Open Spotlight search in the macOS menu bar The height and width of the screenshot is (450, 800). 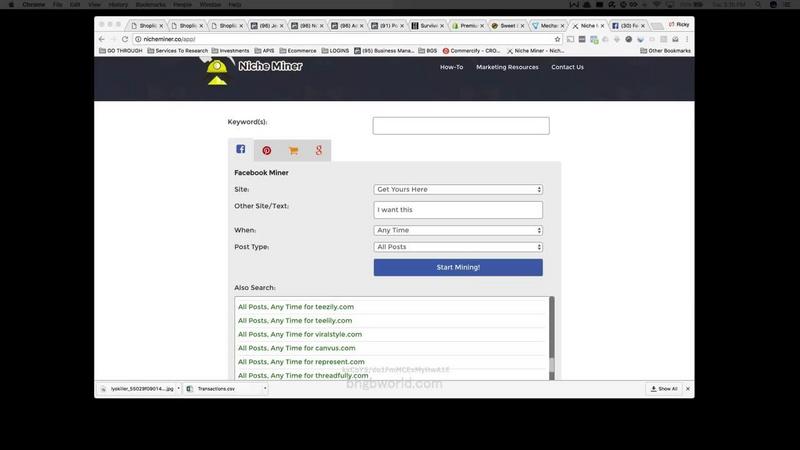[758, 5]
